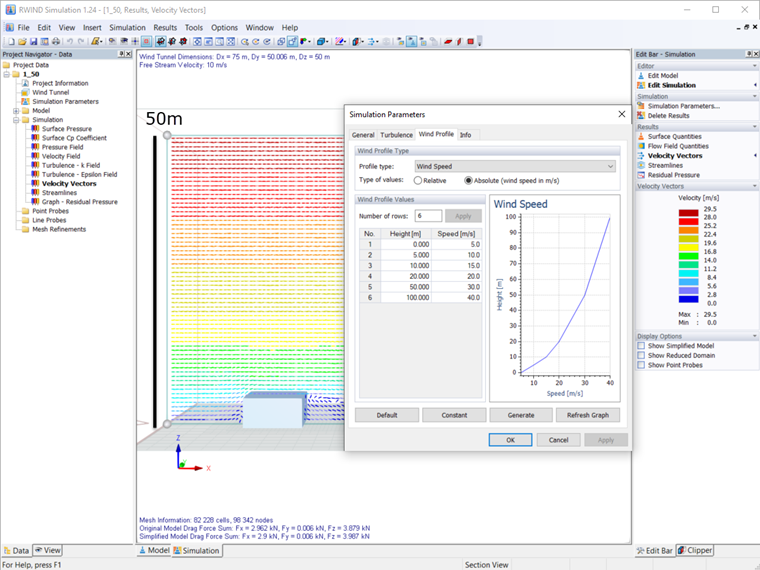Collapse the Simulation section in the Edit Bar
The height and width of the screenshot is (570, 760).
(754, 97)
